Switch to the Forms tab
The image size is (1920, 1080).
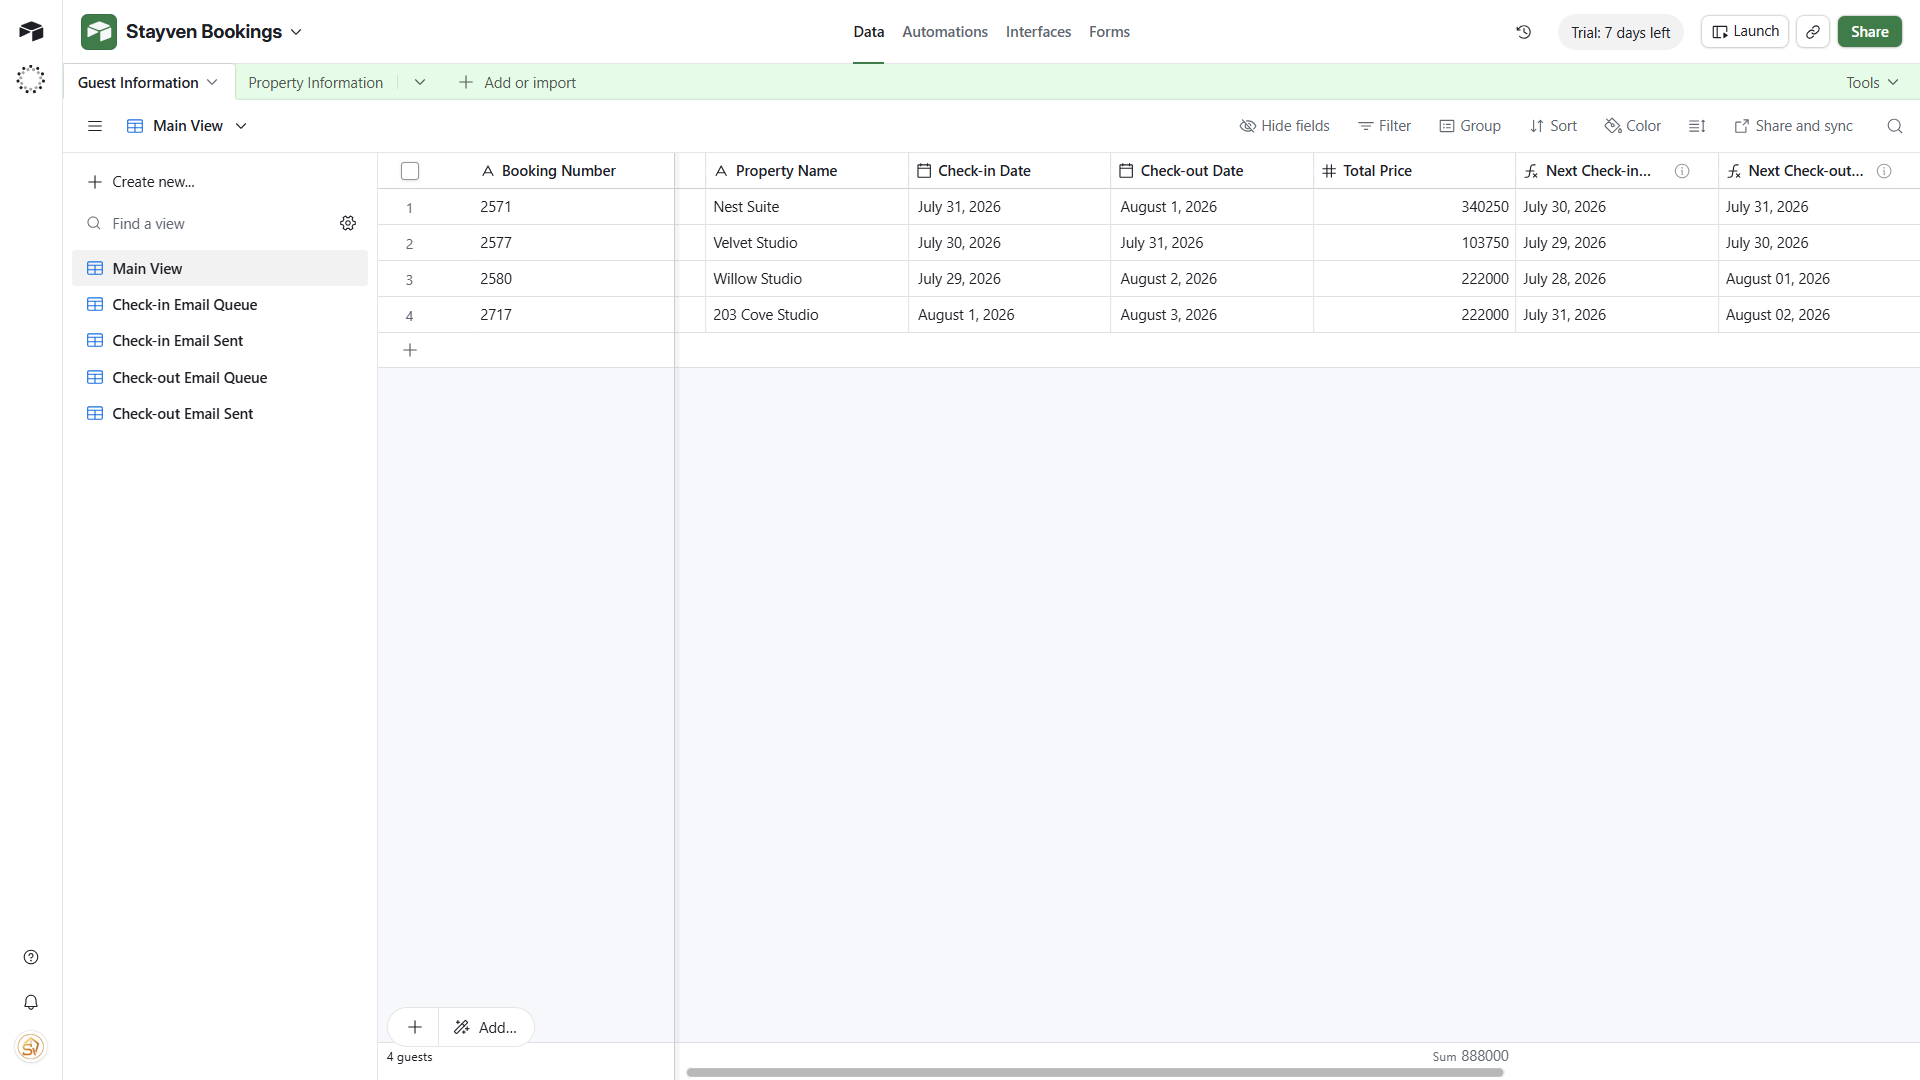point(1109,32)
